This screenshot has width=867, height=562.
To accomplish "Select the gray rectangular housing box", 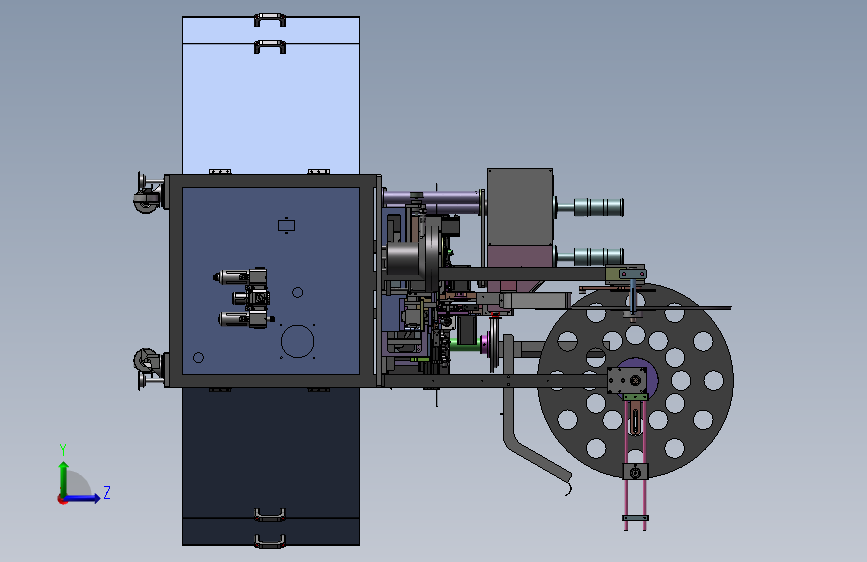I will pos(520,207).
